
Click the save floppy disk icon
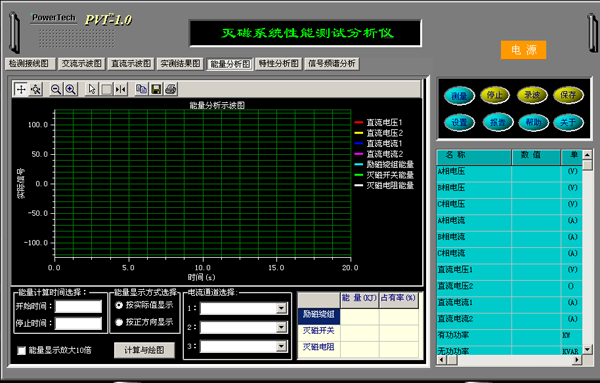pos(156,89)
